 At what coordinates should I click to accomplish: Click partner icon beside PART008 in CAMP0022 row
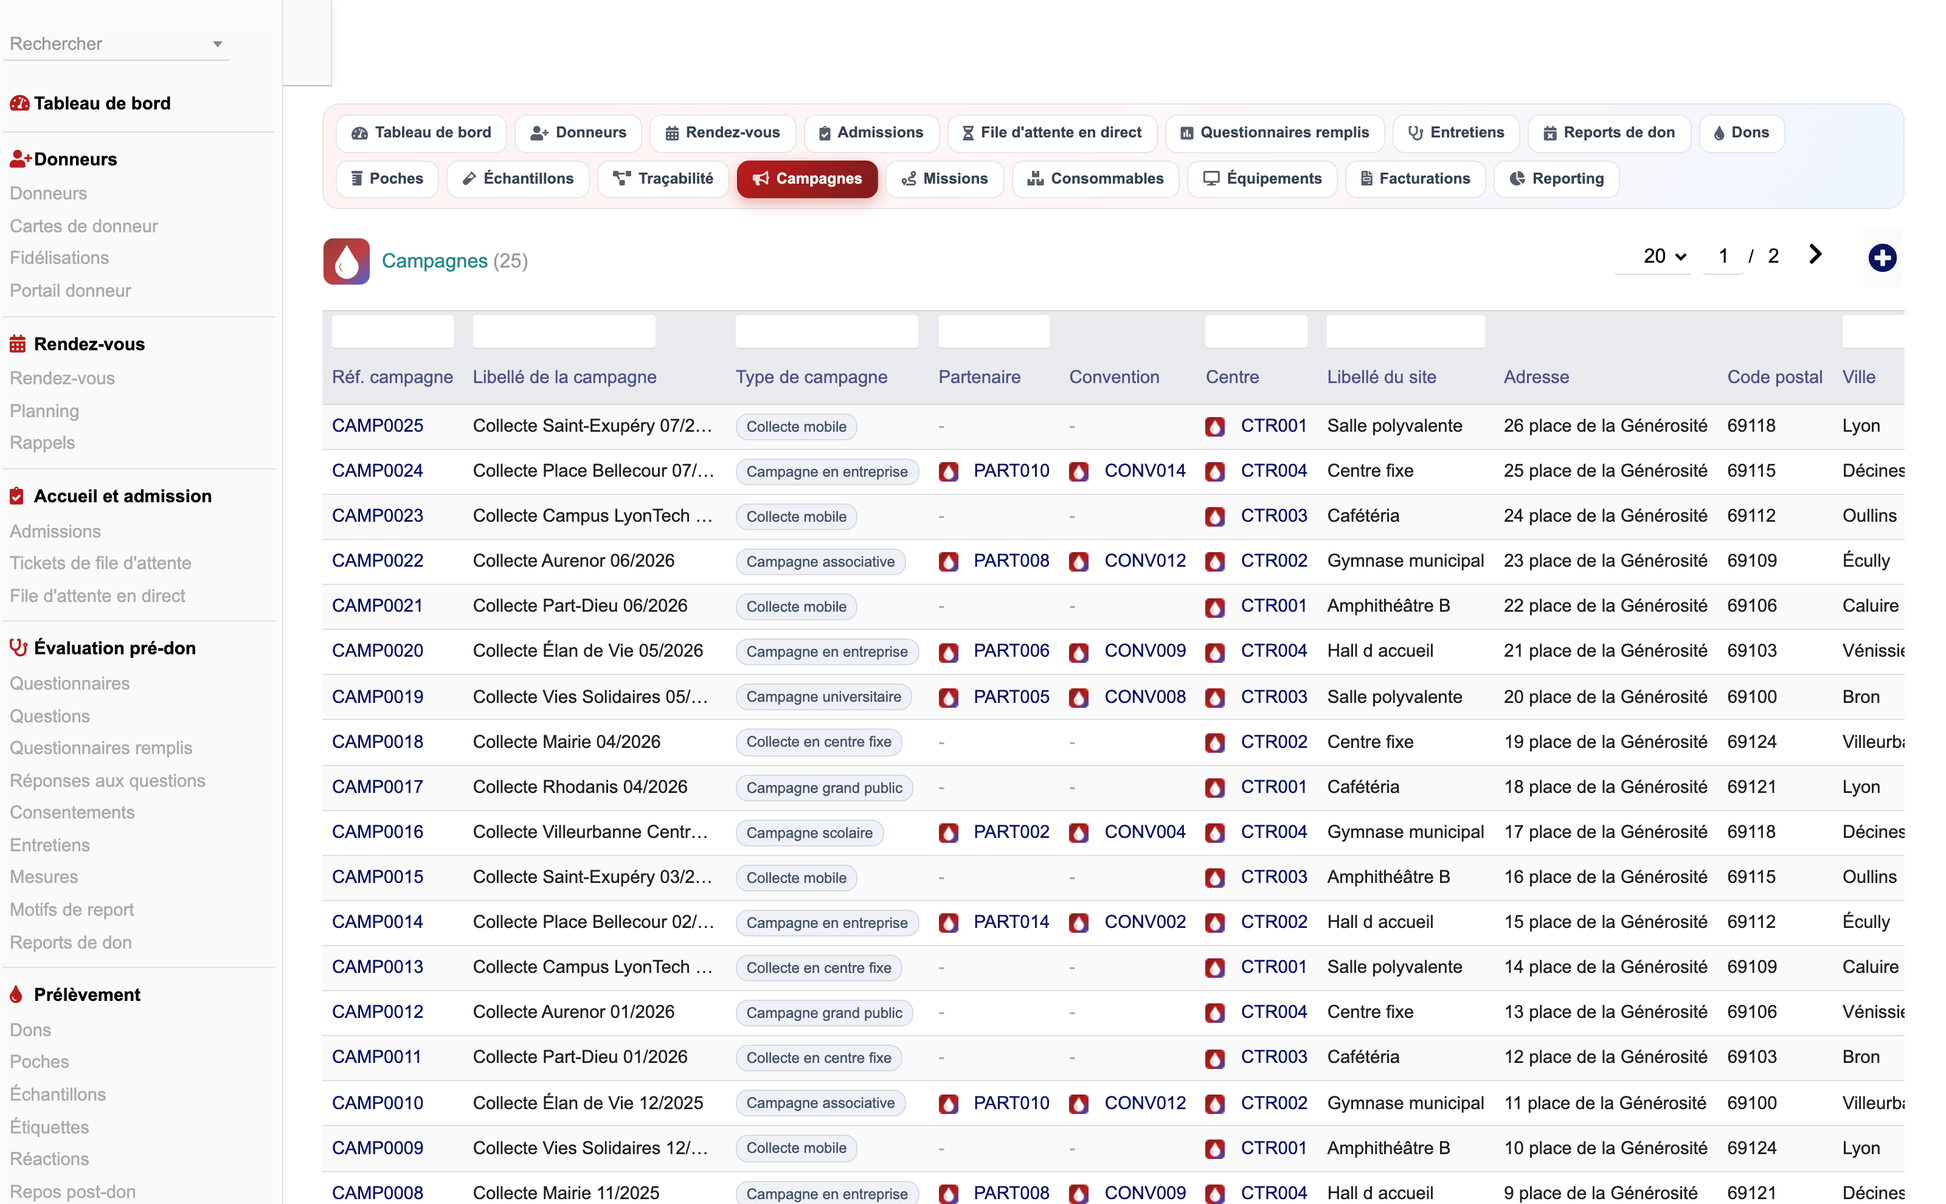coord(949,562)
